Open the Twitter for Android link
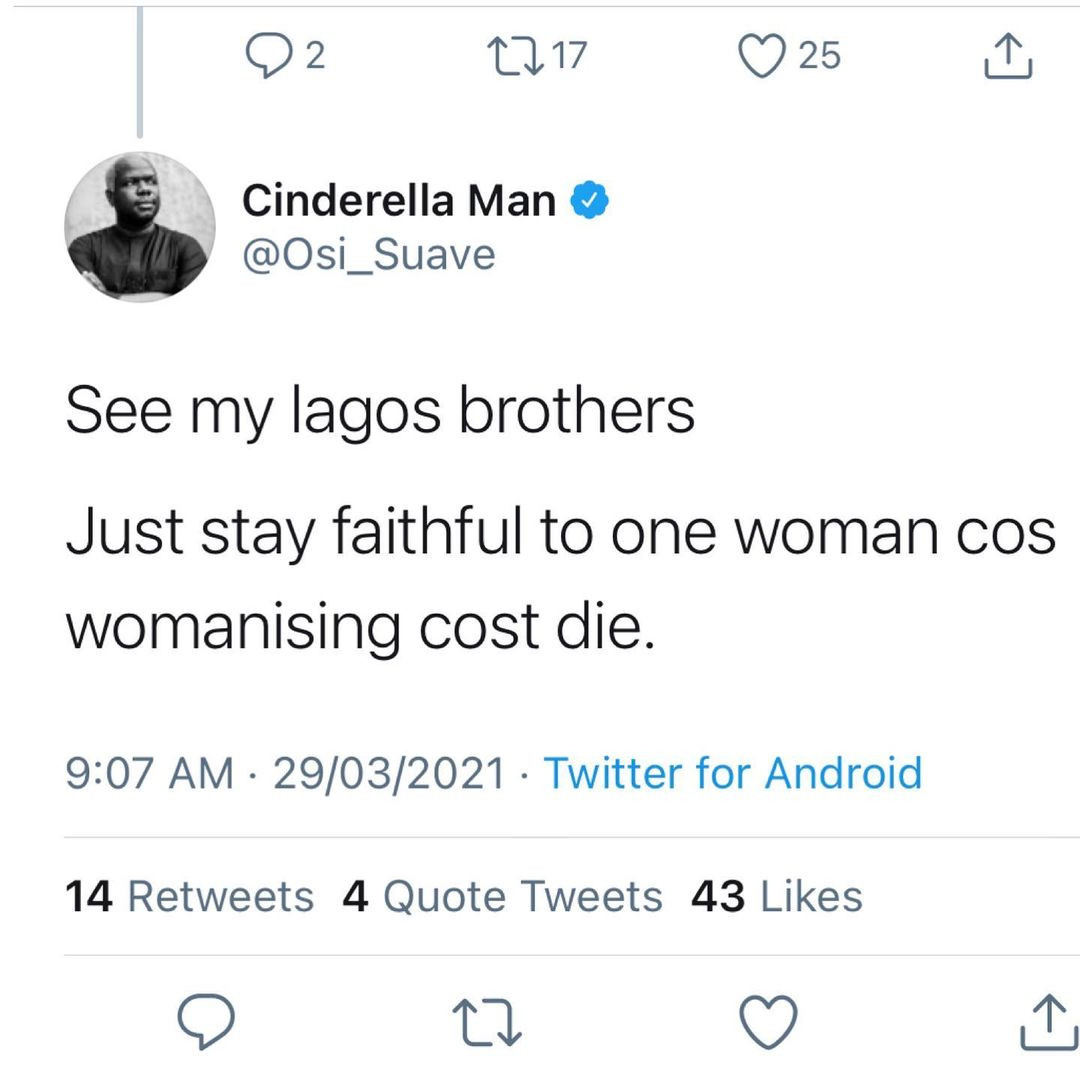The image size is (1080, 1080). click(x=733, y=772)
